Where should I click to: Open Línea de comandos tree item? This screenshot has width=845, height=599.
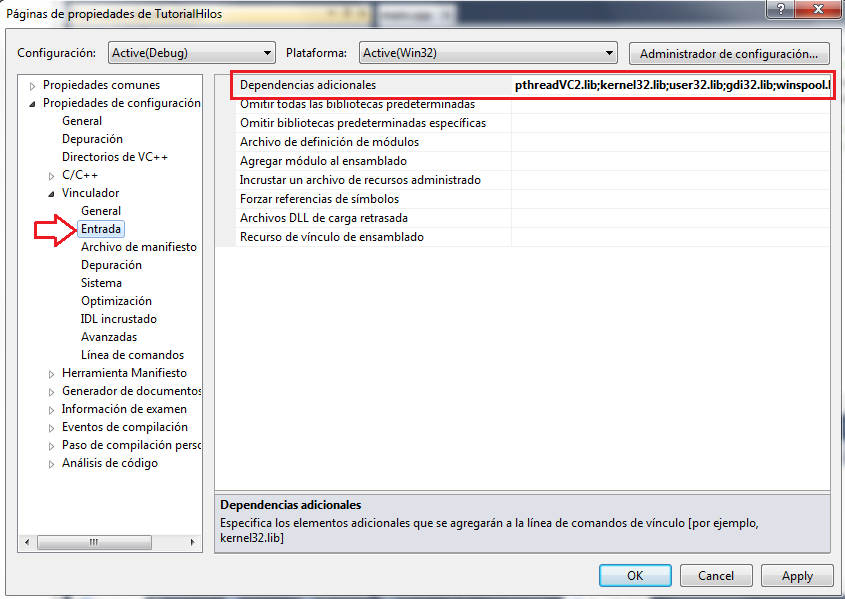[132, 355]
